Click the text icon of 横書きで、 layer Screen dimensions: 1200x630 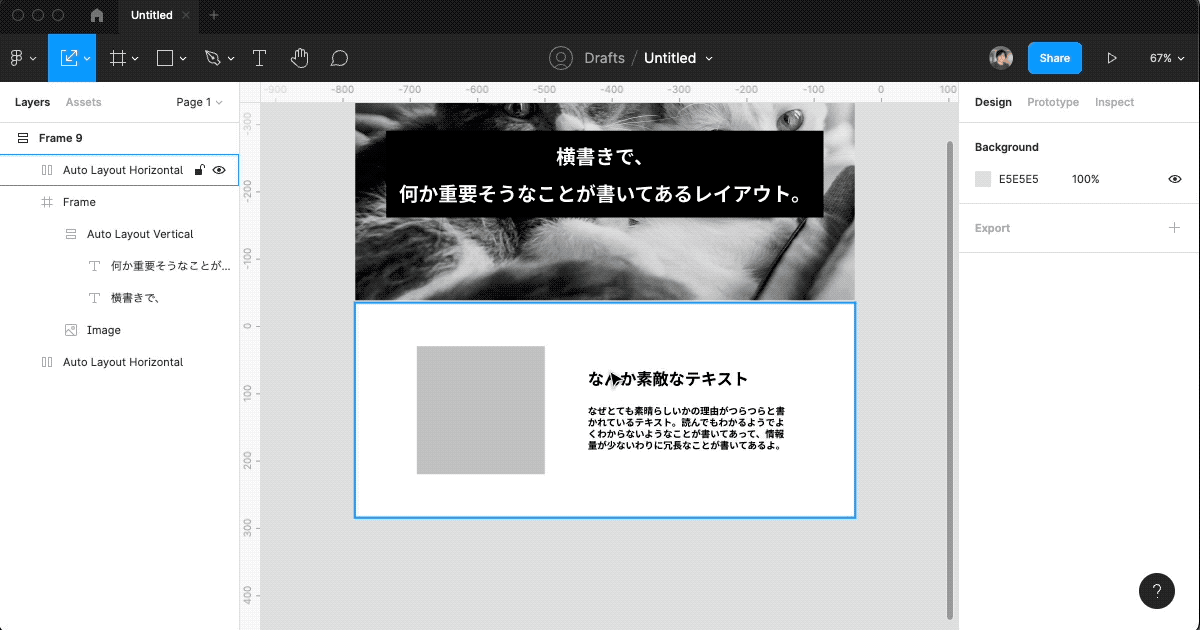click(95, 298)
